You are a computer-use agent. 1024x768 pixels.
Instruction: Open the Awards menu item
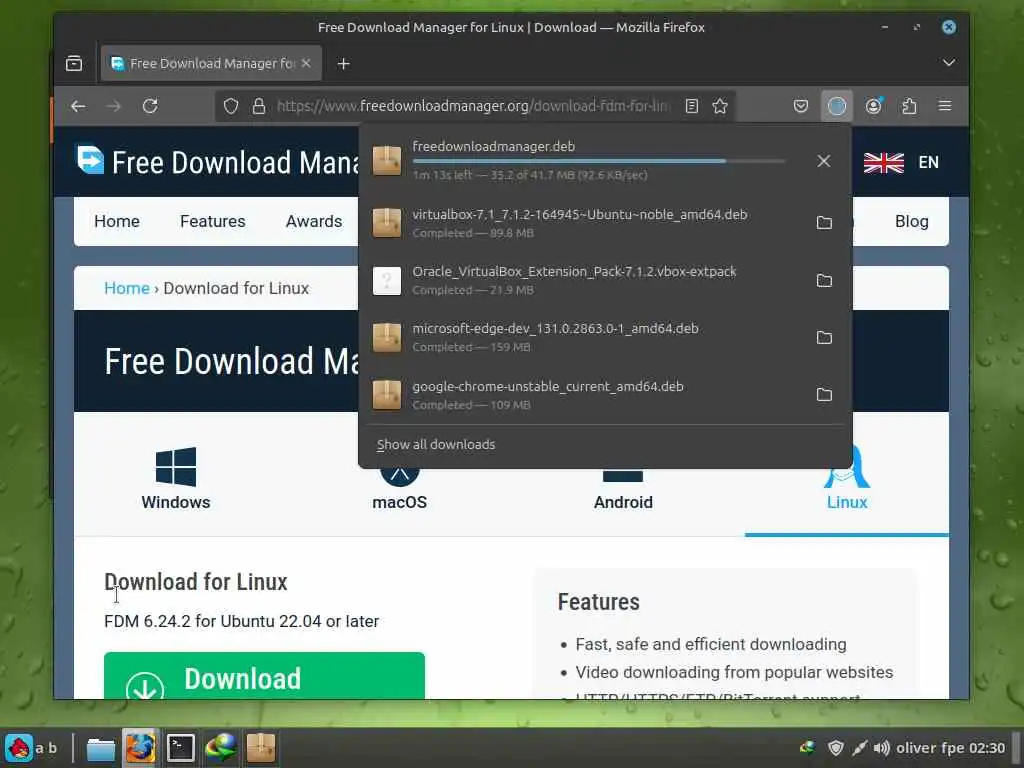click(x=314, y=221)
